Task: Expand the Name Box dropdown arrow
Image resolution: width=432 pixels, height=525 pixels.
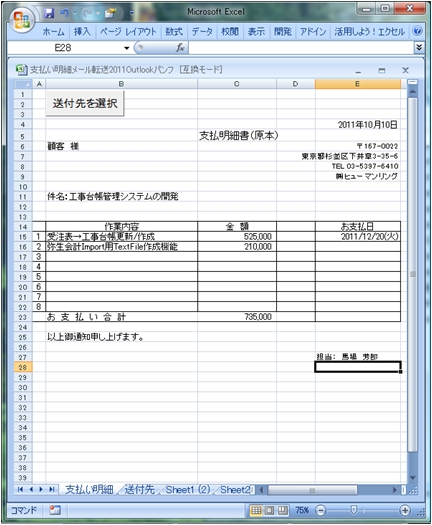Action: tap(127, 48)
